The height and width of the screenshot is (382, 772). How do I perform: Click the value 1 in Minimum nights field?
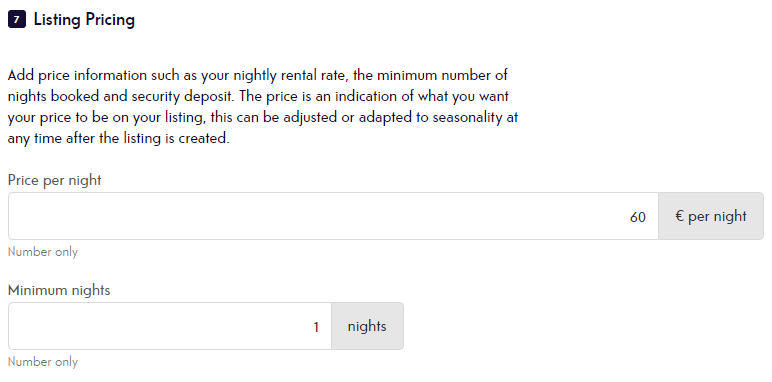[316, 327]
